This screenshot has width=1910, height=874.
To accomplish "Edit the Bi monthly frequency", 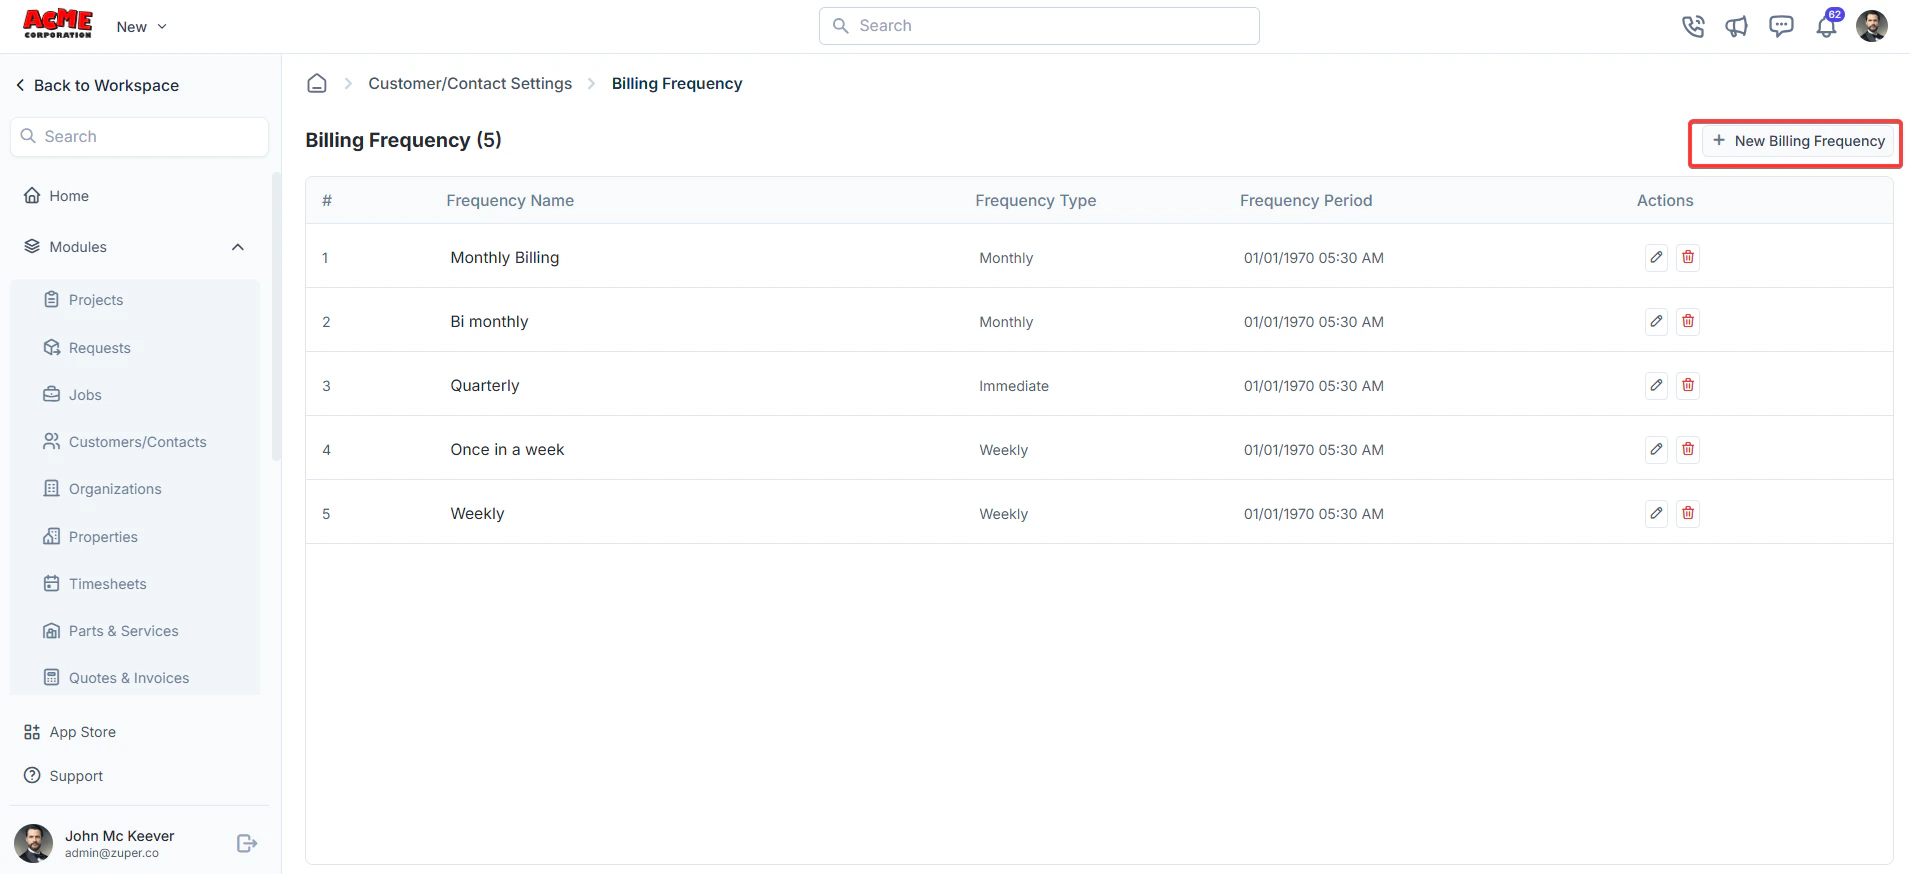I will pos(1656,321).
